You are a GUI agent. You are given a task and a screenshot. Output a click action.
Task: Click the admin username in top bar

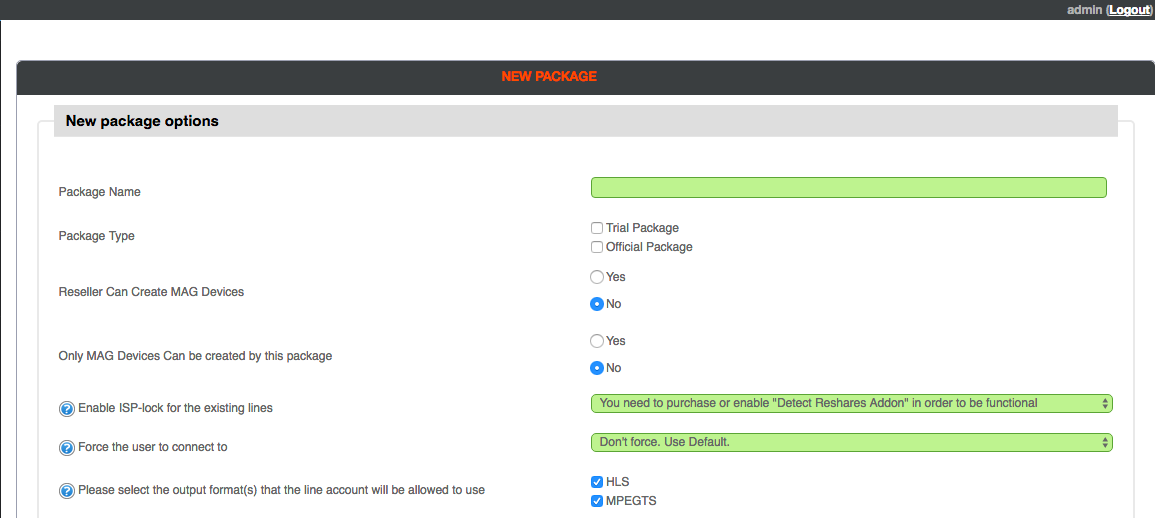pos(1084,10)
